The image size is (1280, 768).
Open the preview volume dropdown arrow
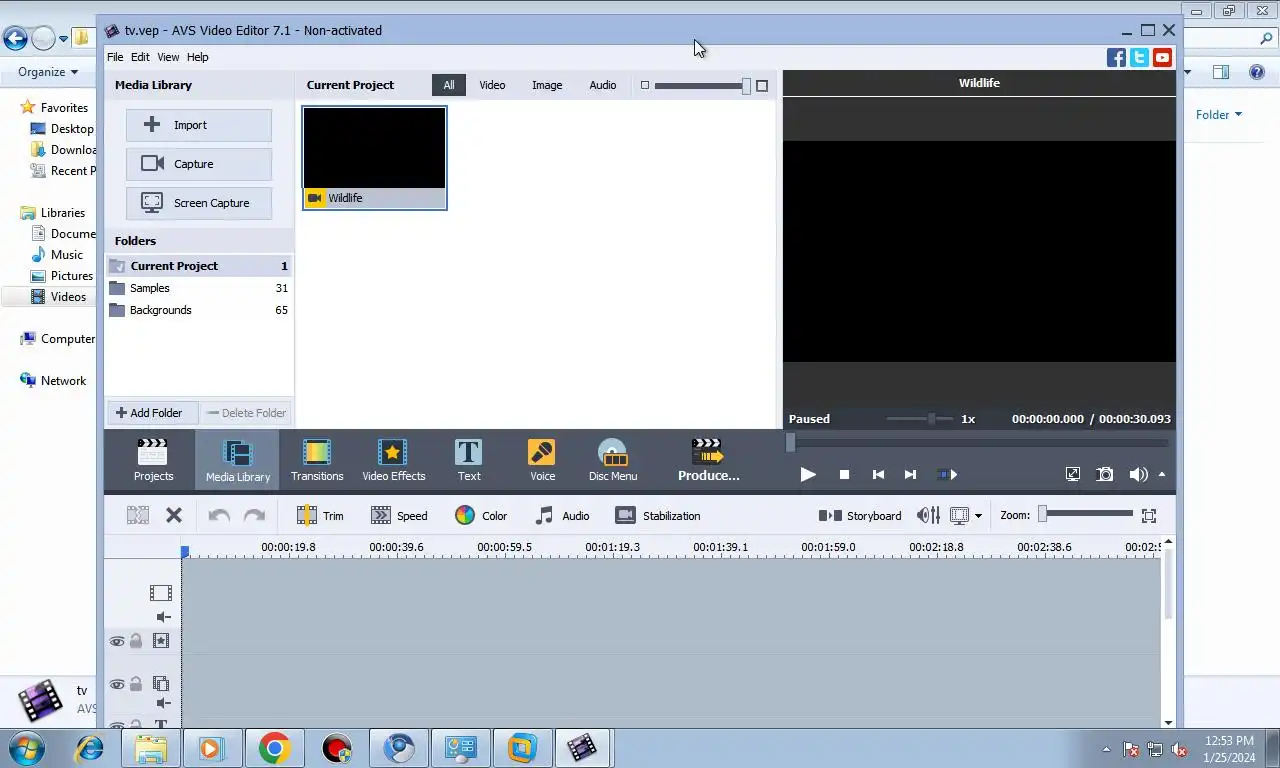click(x=1162, y=474)
